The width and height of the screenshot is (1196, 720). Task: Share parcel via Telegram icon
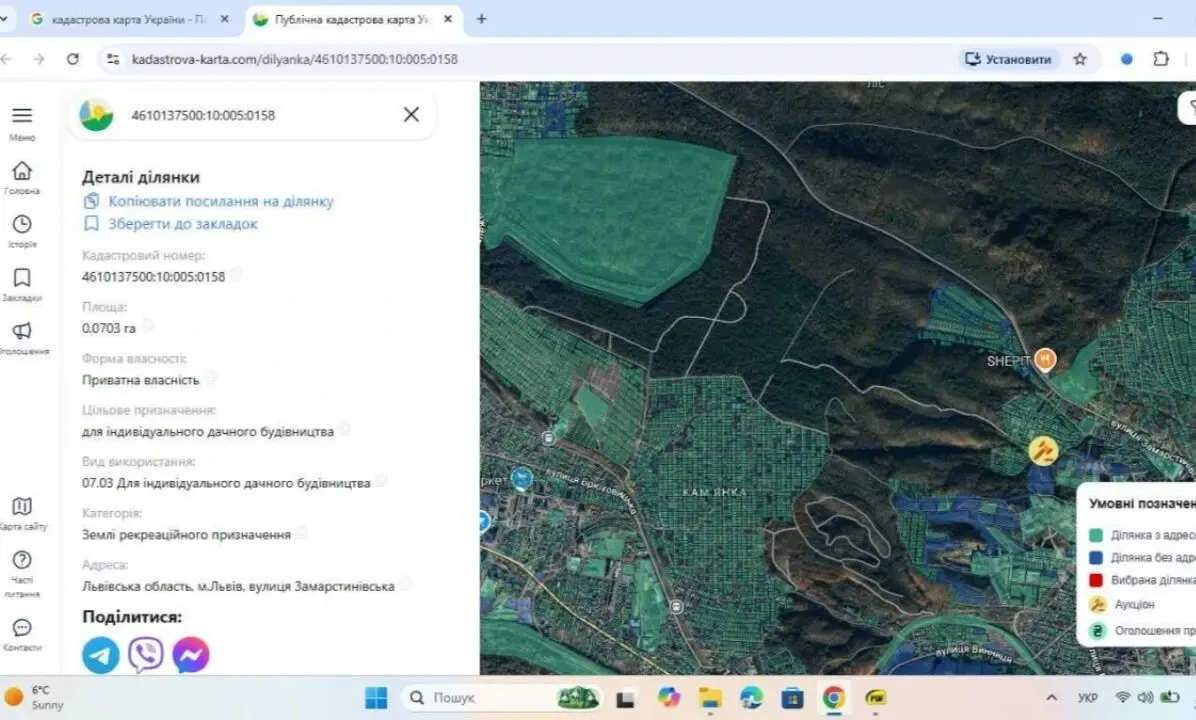click(x=101, y=655)
